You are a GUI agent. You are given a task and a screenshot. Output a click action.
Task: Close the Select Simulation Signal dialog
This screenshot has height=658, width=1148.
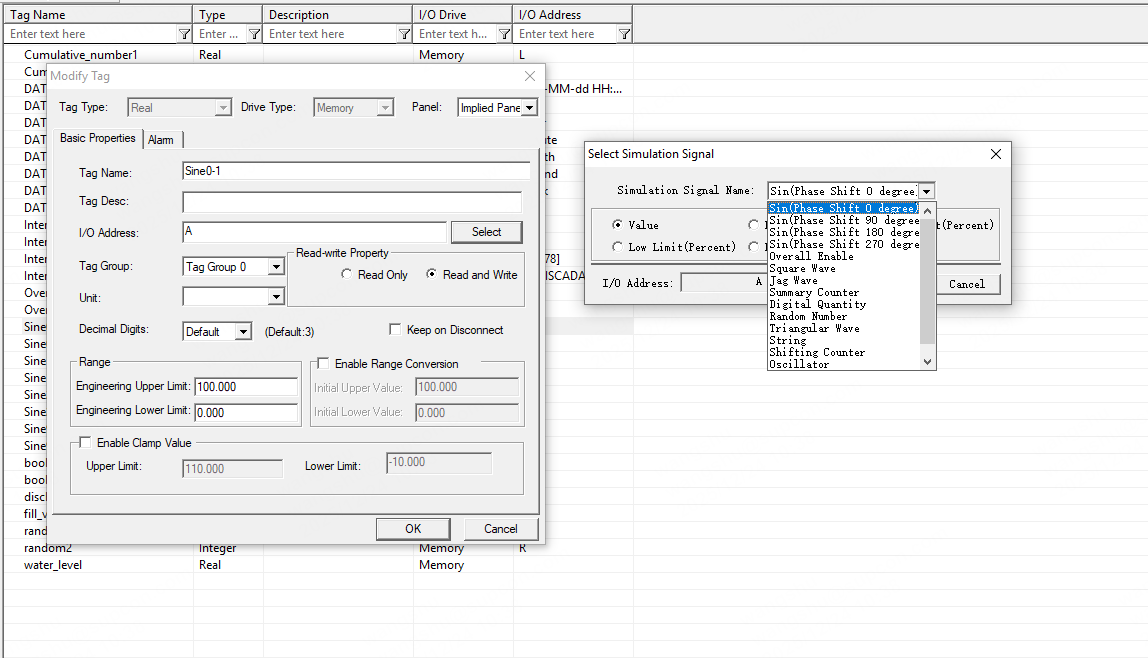[x=995, y=154]
